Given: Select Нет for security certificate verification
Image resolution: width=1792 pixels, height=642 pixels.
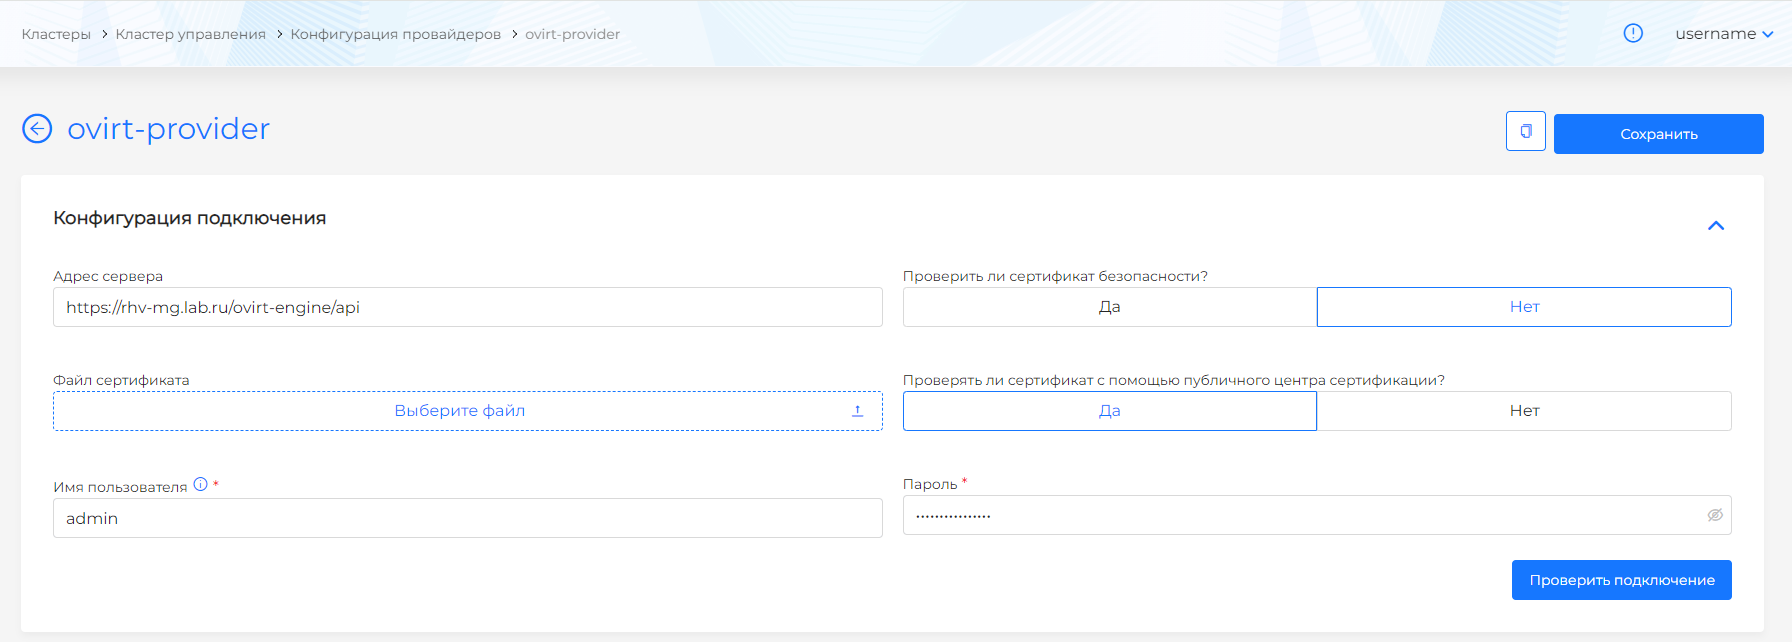Looking at the screenshot, I should pyautogui.click(x=1523, y=307).
